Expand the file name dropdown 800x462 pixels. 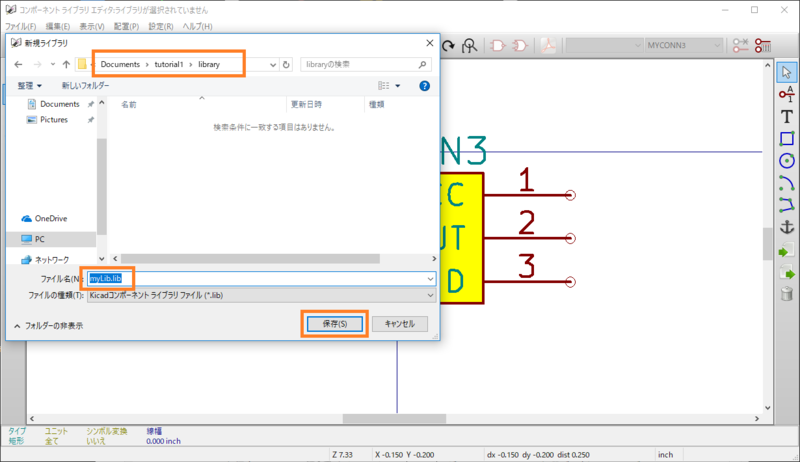(430, 279)
